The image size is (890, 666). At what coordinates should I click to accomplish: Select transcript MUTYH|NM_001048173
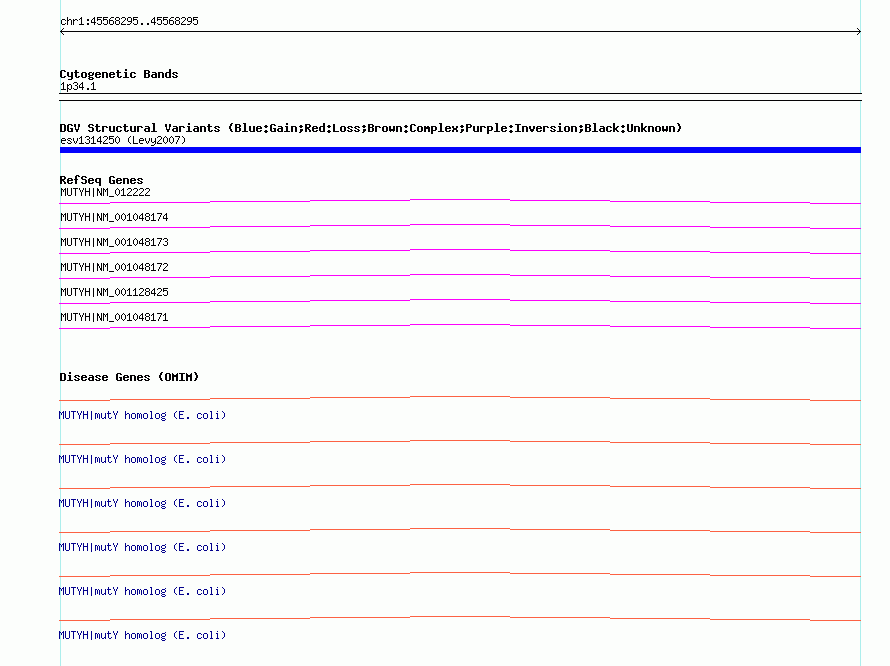[114, 242]
